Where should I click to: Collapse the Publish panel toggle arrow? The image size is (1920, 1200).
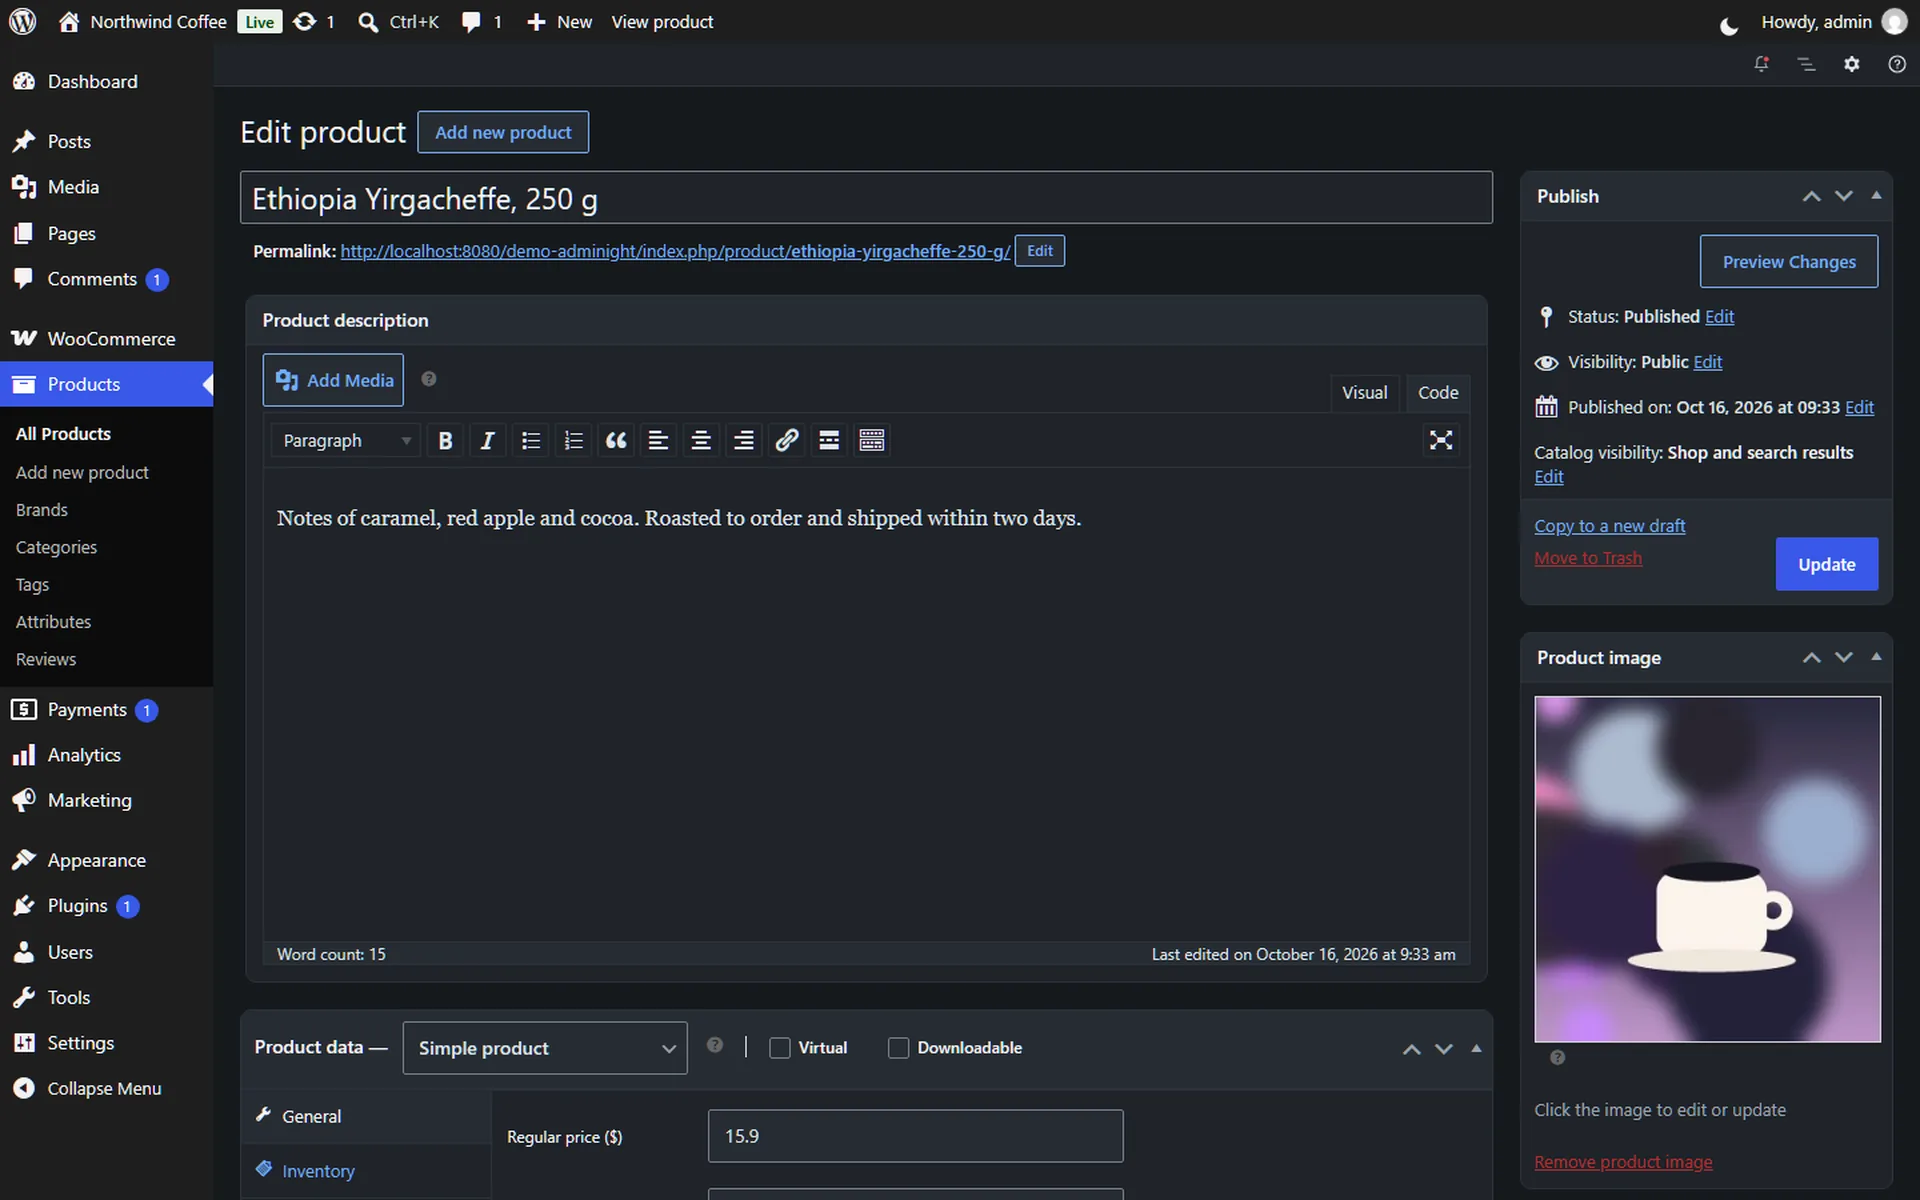1876,196
